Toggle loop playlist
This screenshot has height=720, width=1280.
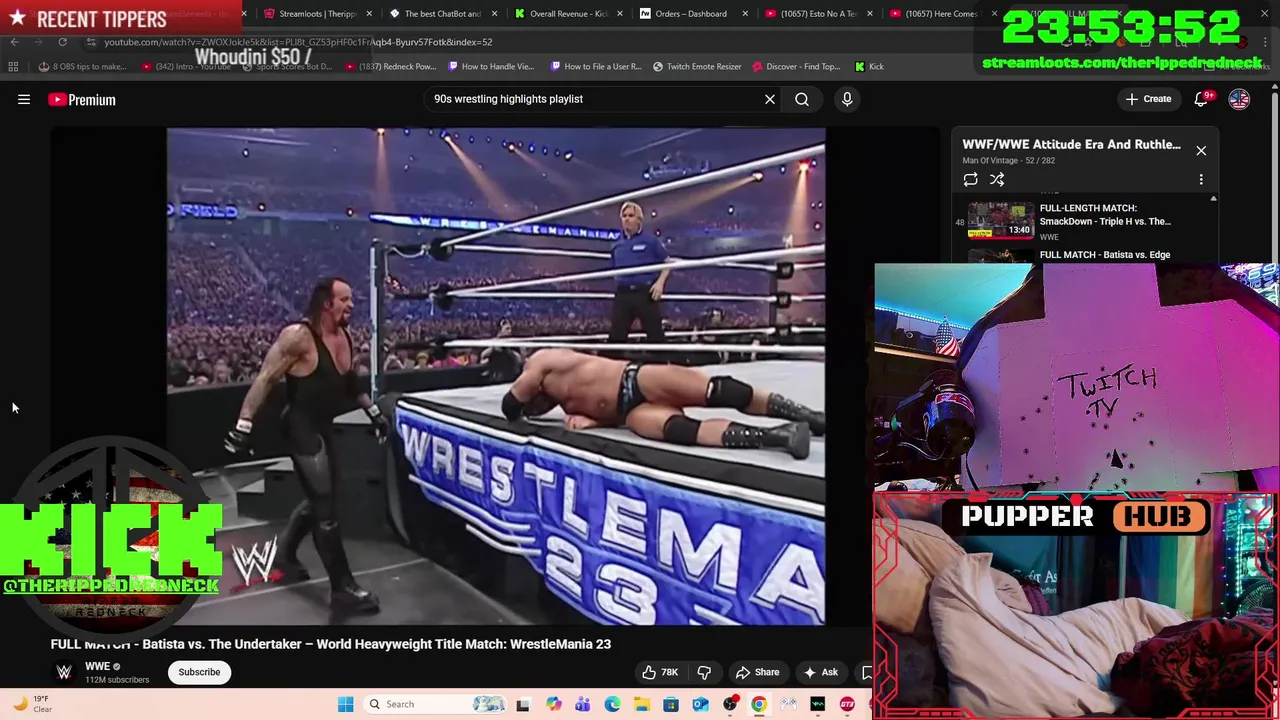tap(970, 180)
